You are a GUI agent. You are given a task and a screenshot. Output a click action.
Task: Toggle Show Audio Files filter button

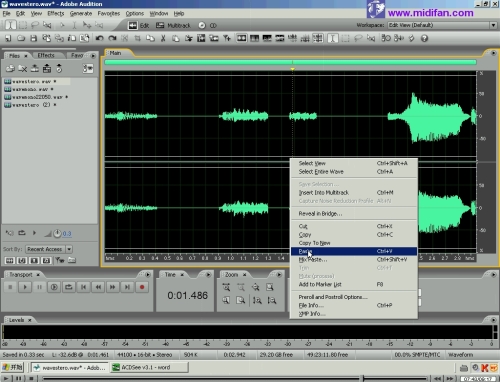pos(10,260)
